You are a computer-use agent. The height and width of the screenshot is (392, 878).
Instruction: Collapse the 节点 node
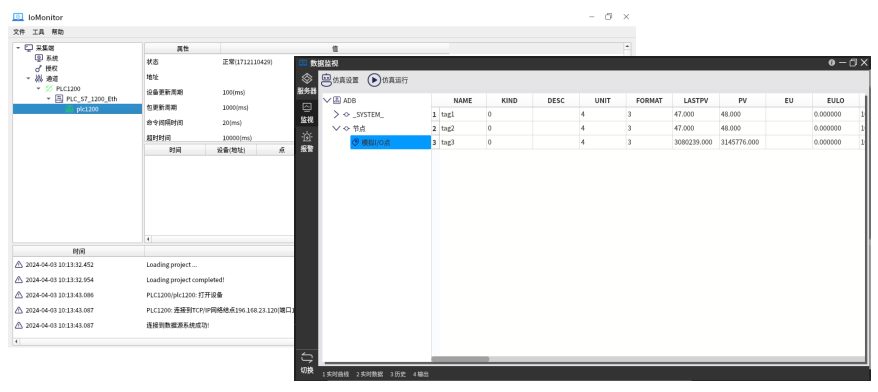click(337, 128)
